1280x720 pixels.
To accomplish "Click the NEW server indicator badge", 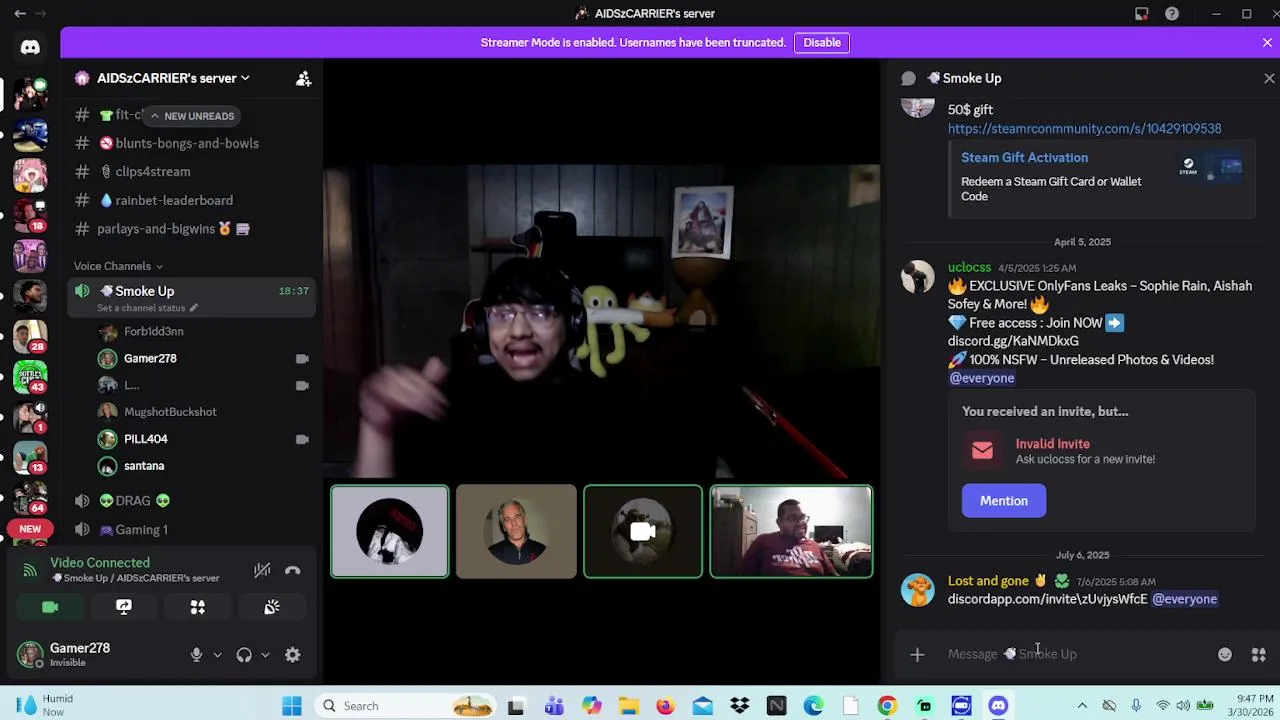I will tap(30, 529).
